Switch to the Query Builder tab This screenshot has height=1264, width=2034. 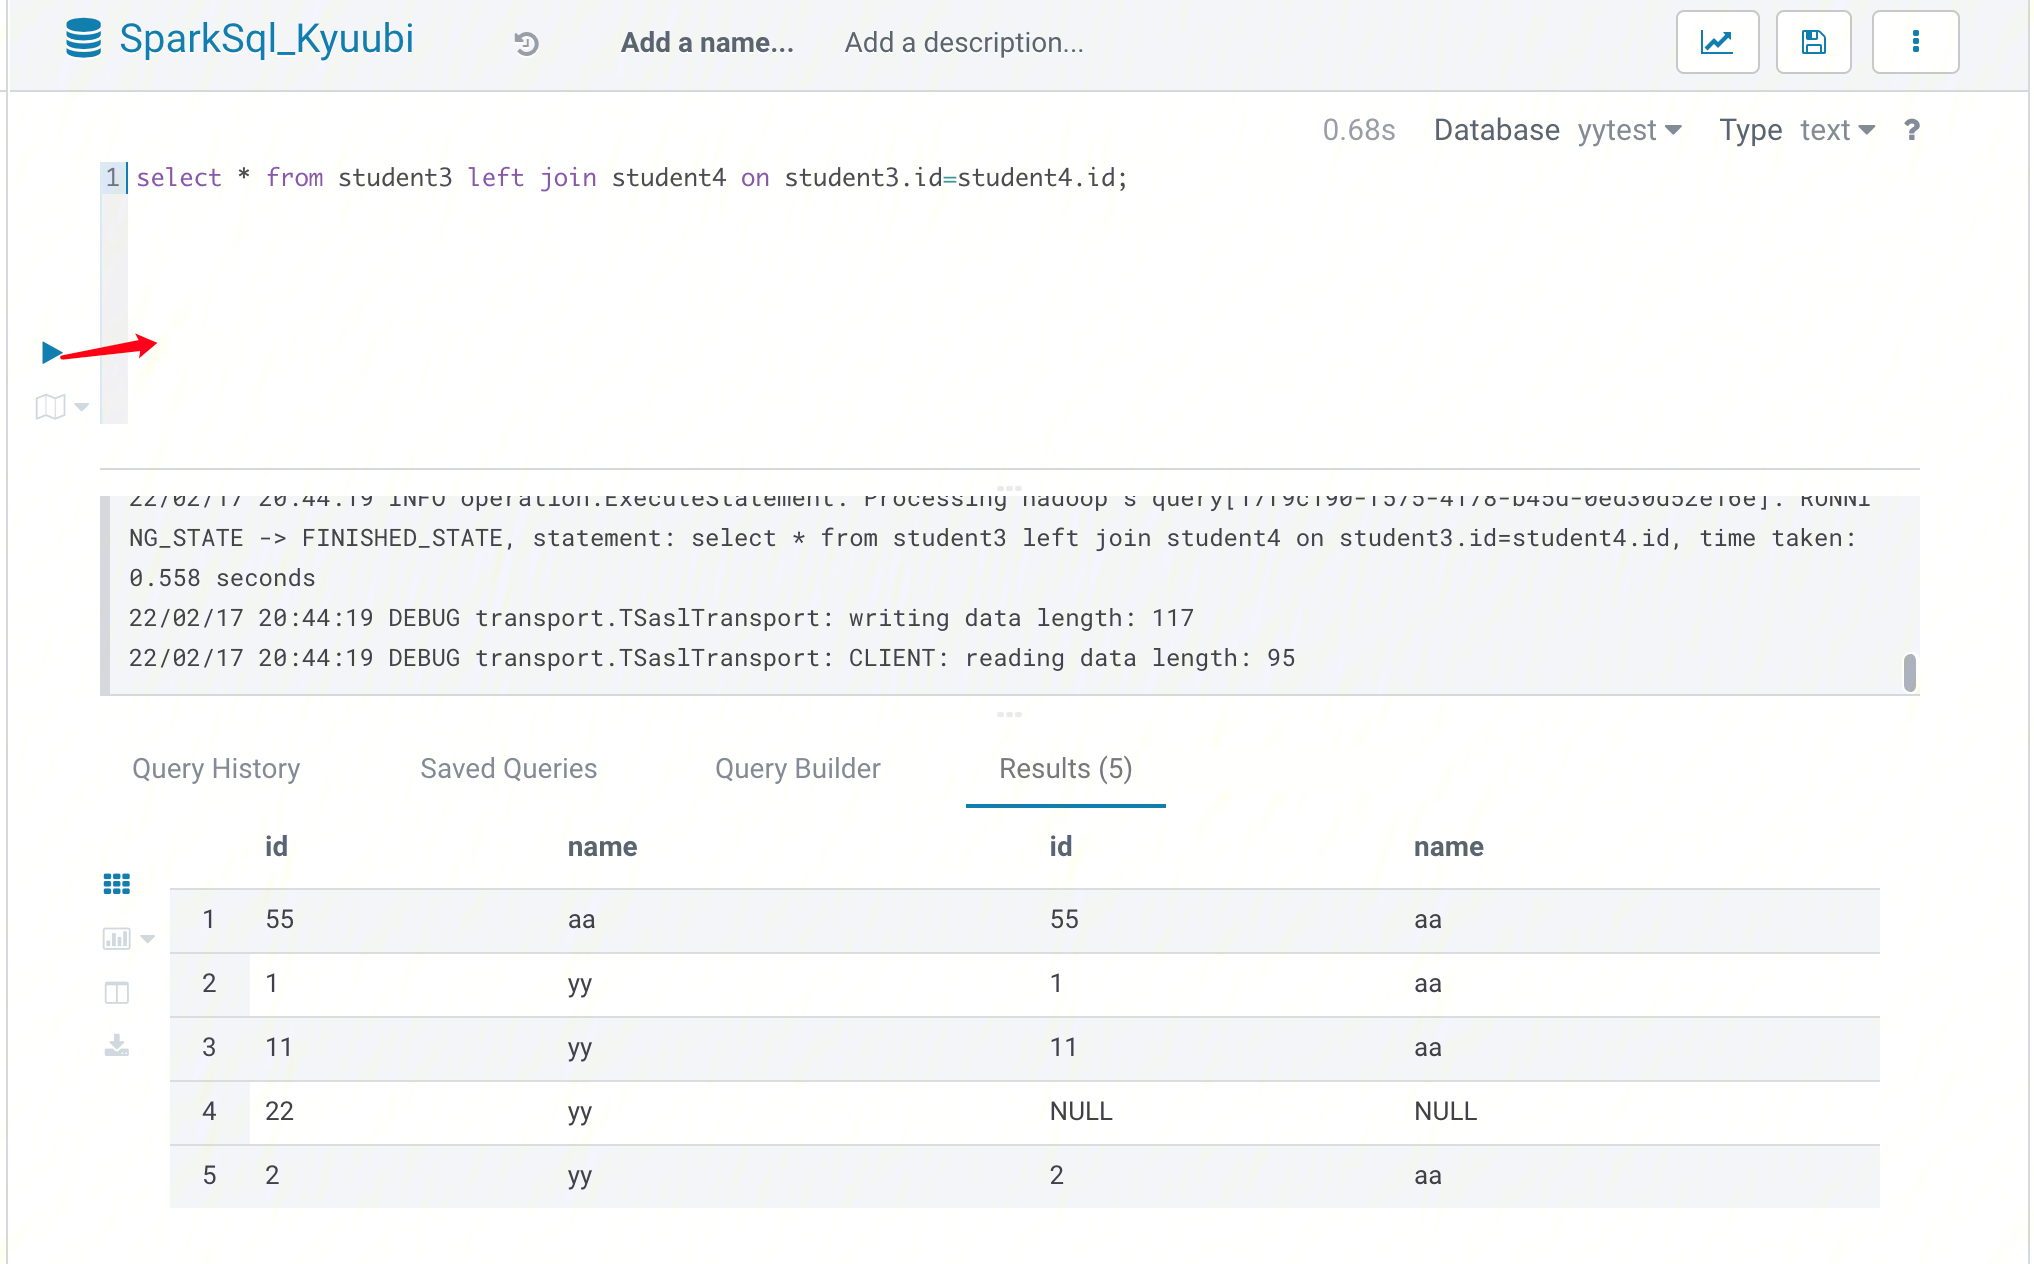797,768
